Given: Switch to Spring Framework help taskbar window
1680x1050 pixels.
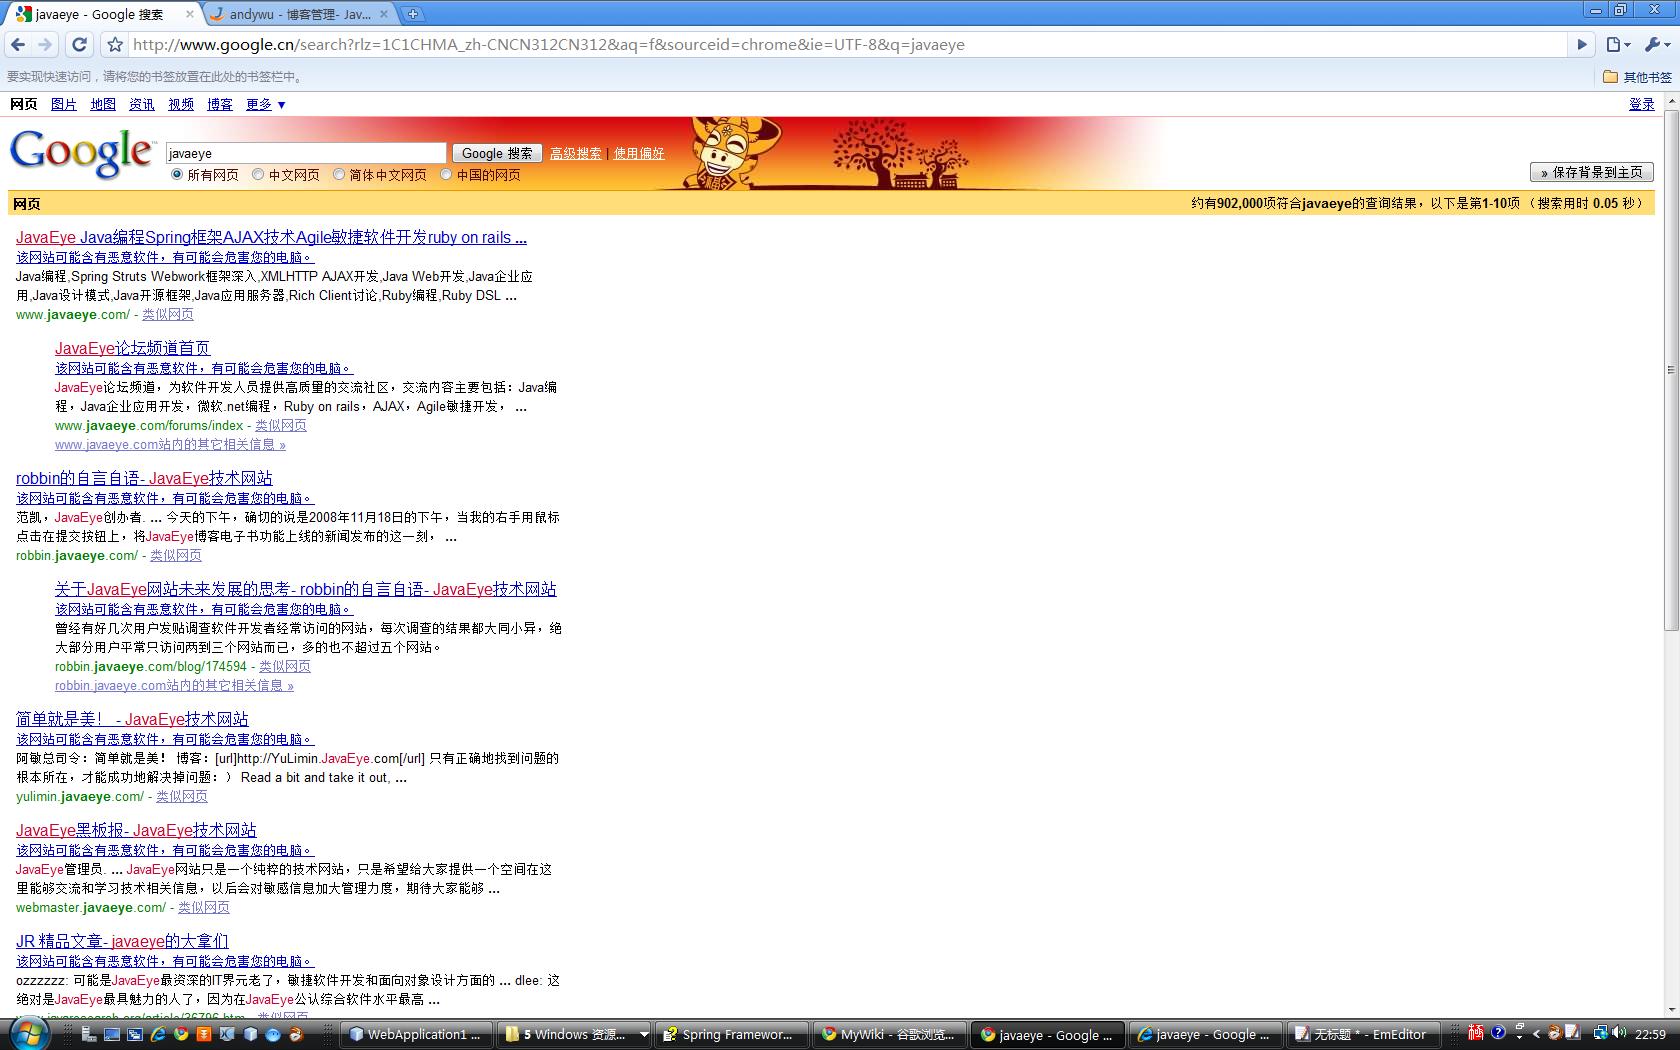Looking at the screenshot, I should click(x=732, y=1034).
